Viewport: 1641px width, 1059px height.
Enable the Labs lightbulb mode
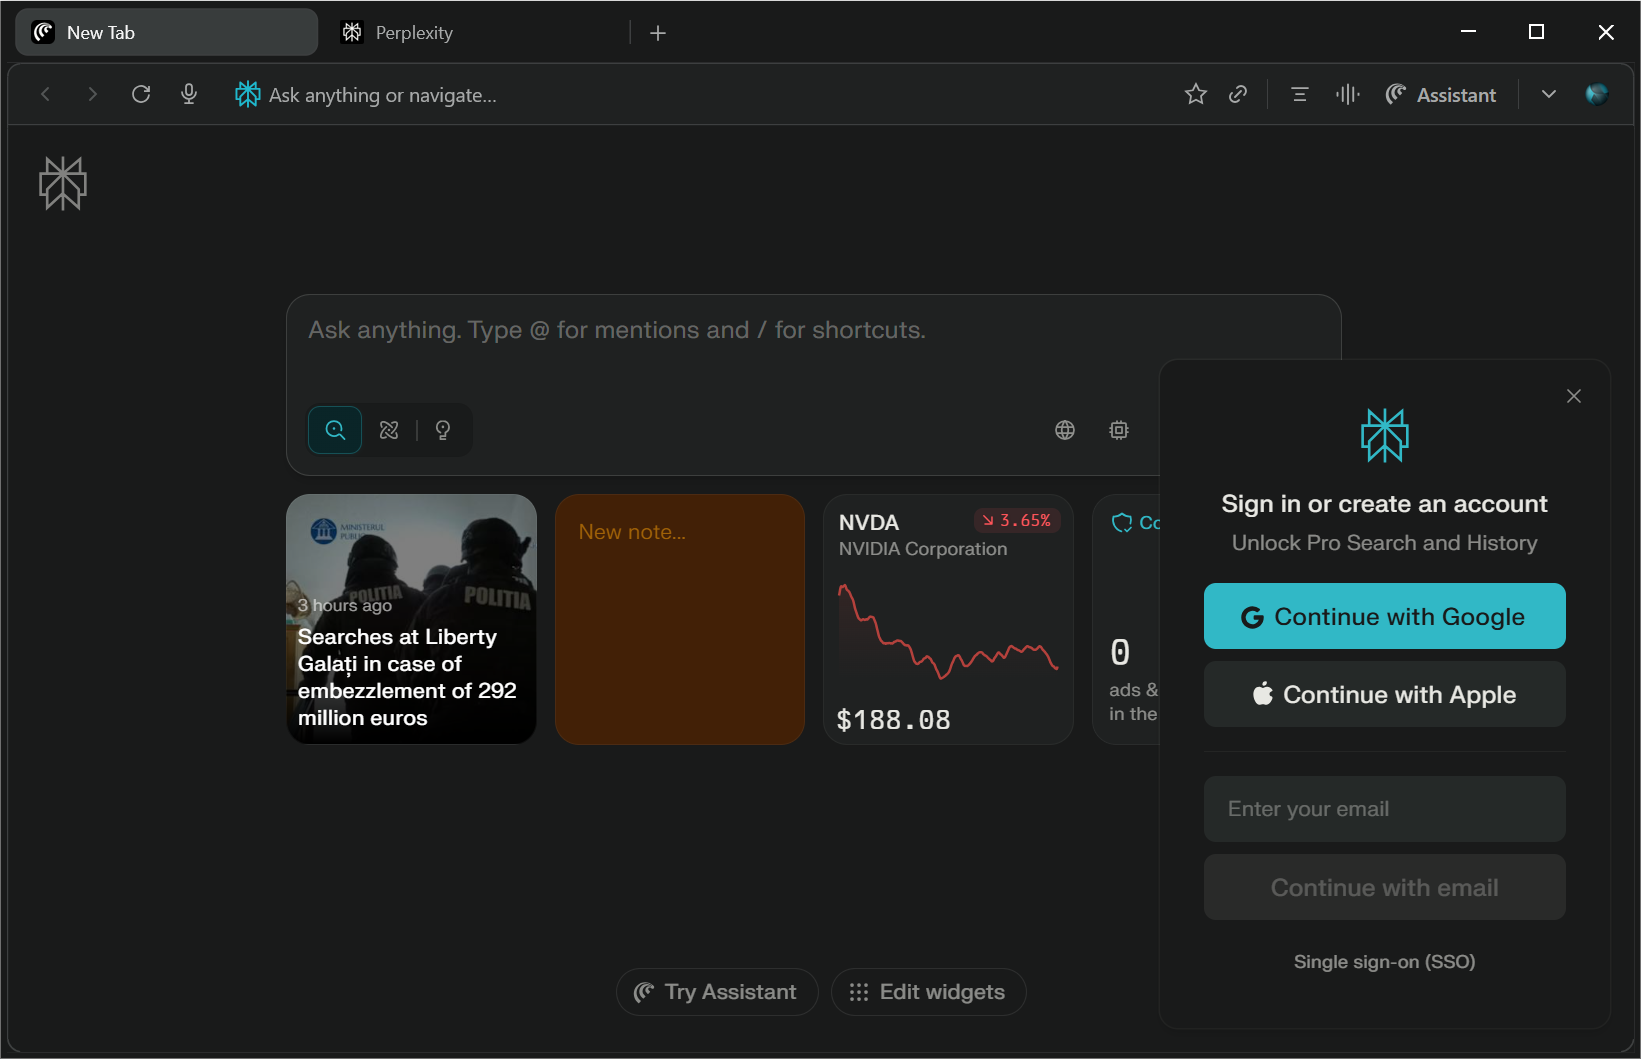tap(443, 430)
